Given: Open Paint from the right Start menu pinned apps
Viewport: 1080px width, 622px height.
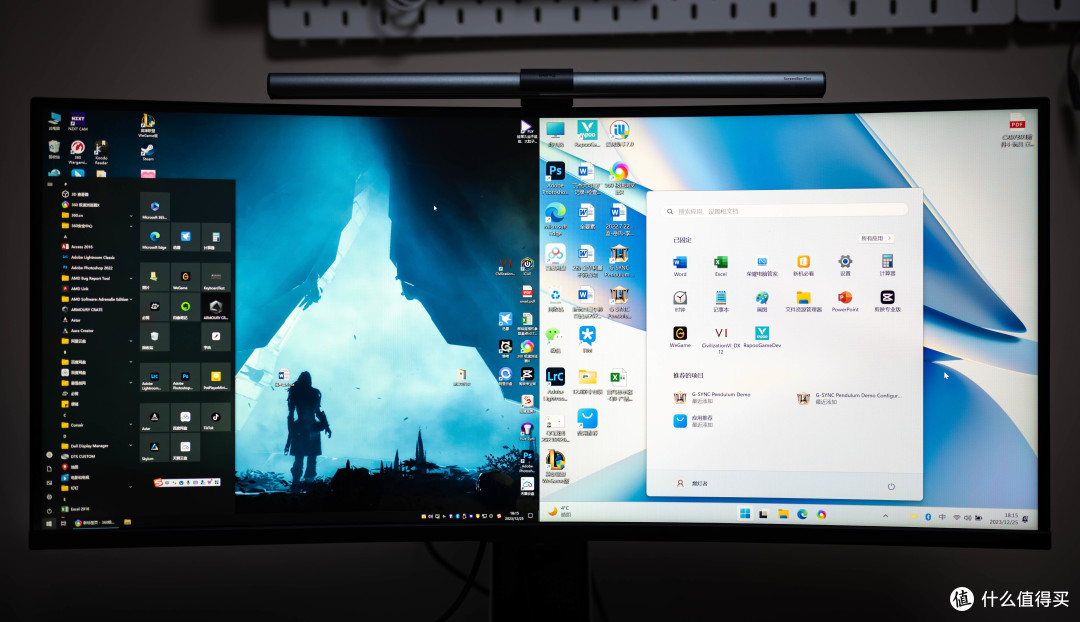Looking at the screenshot, I should click(x=762, y=301).
